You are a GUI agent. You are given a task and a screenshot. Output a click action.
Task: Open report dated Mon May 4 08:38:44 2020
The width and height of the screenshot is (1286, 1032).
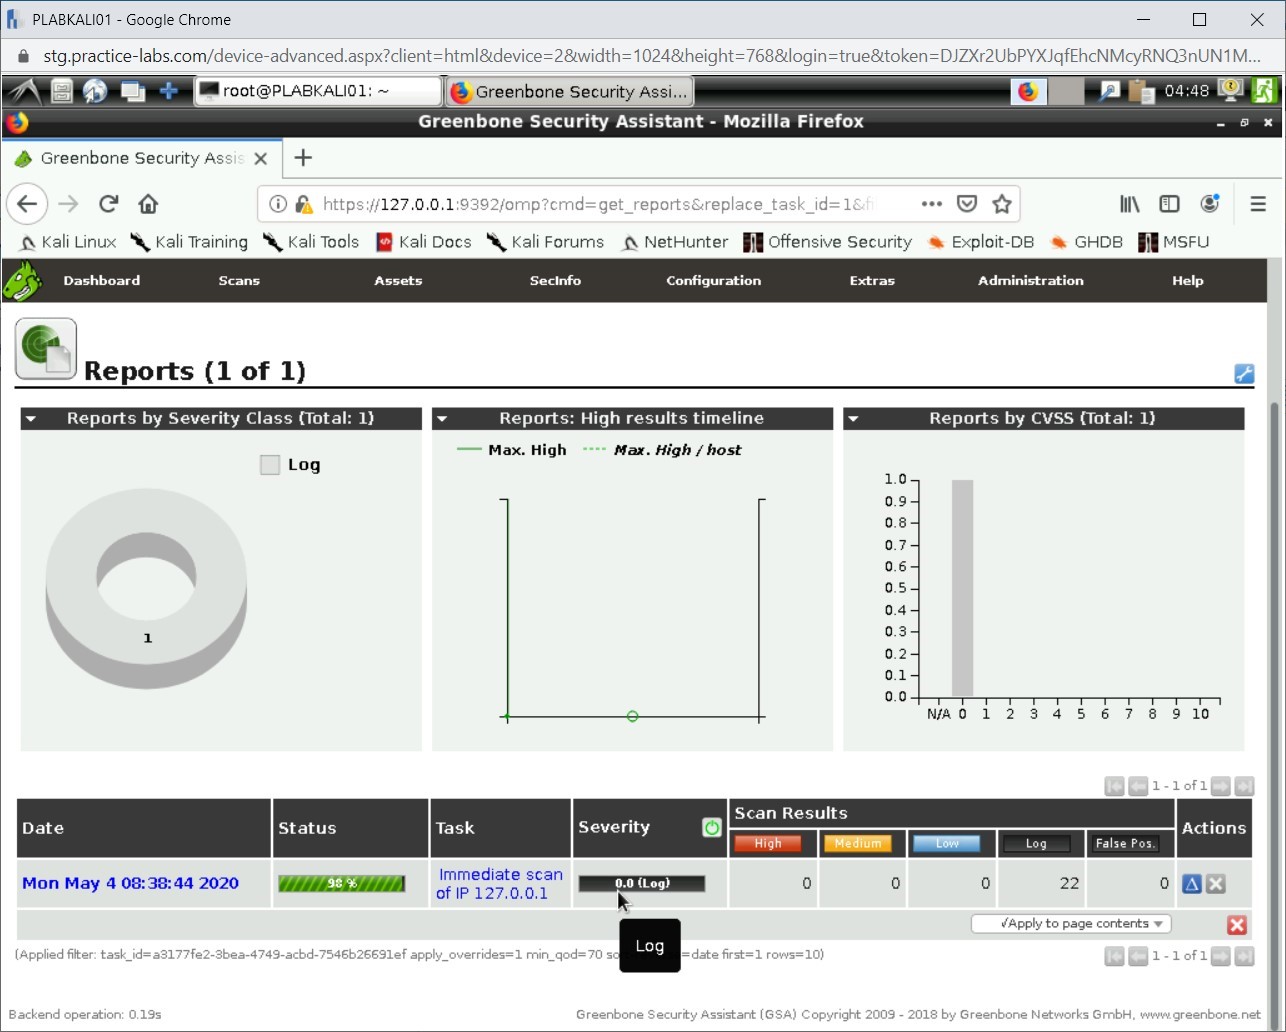(130, 884)
